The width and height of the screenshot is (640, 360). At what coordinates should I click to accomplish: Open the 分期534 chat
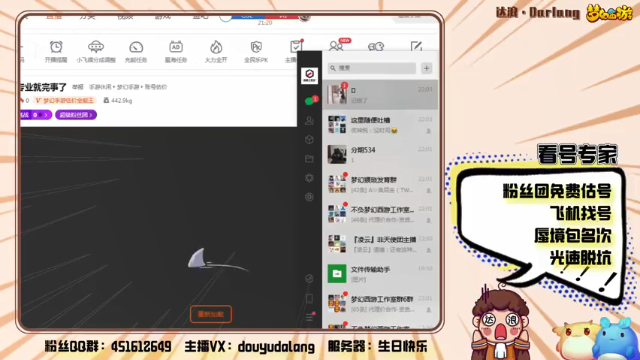[x=380, y=154]
